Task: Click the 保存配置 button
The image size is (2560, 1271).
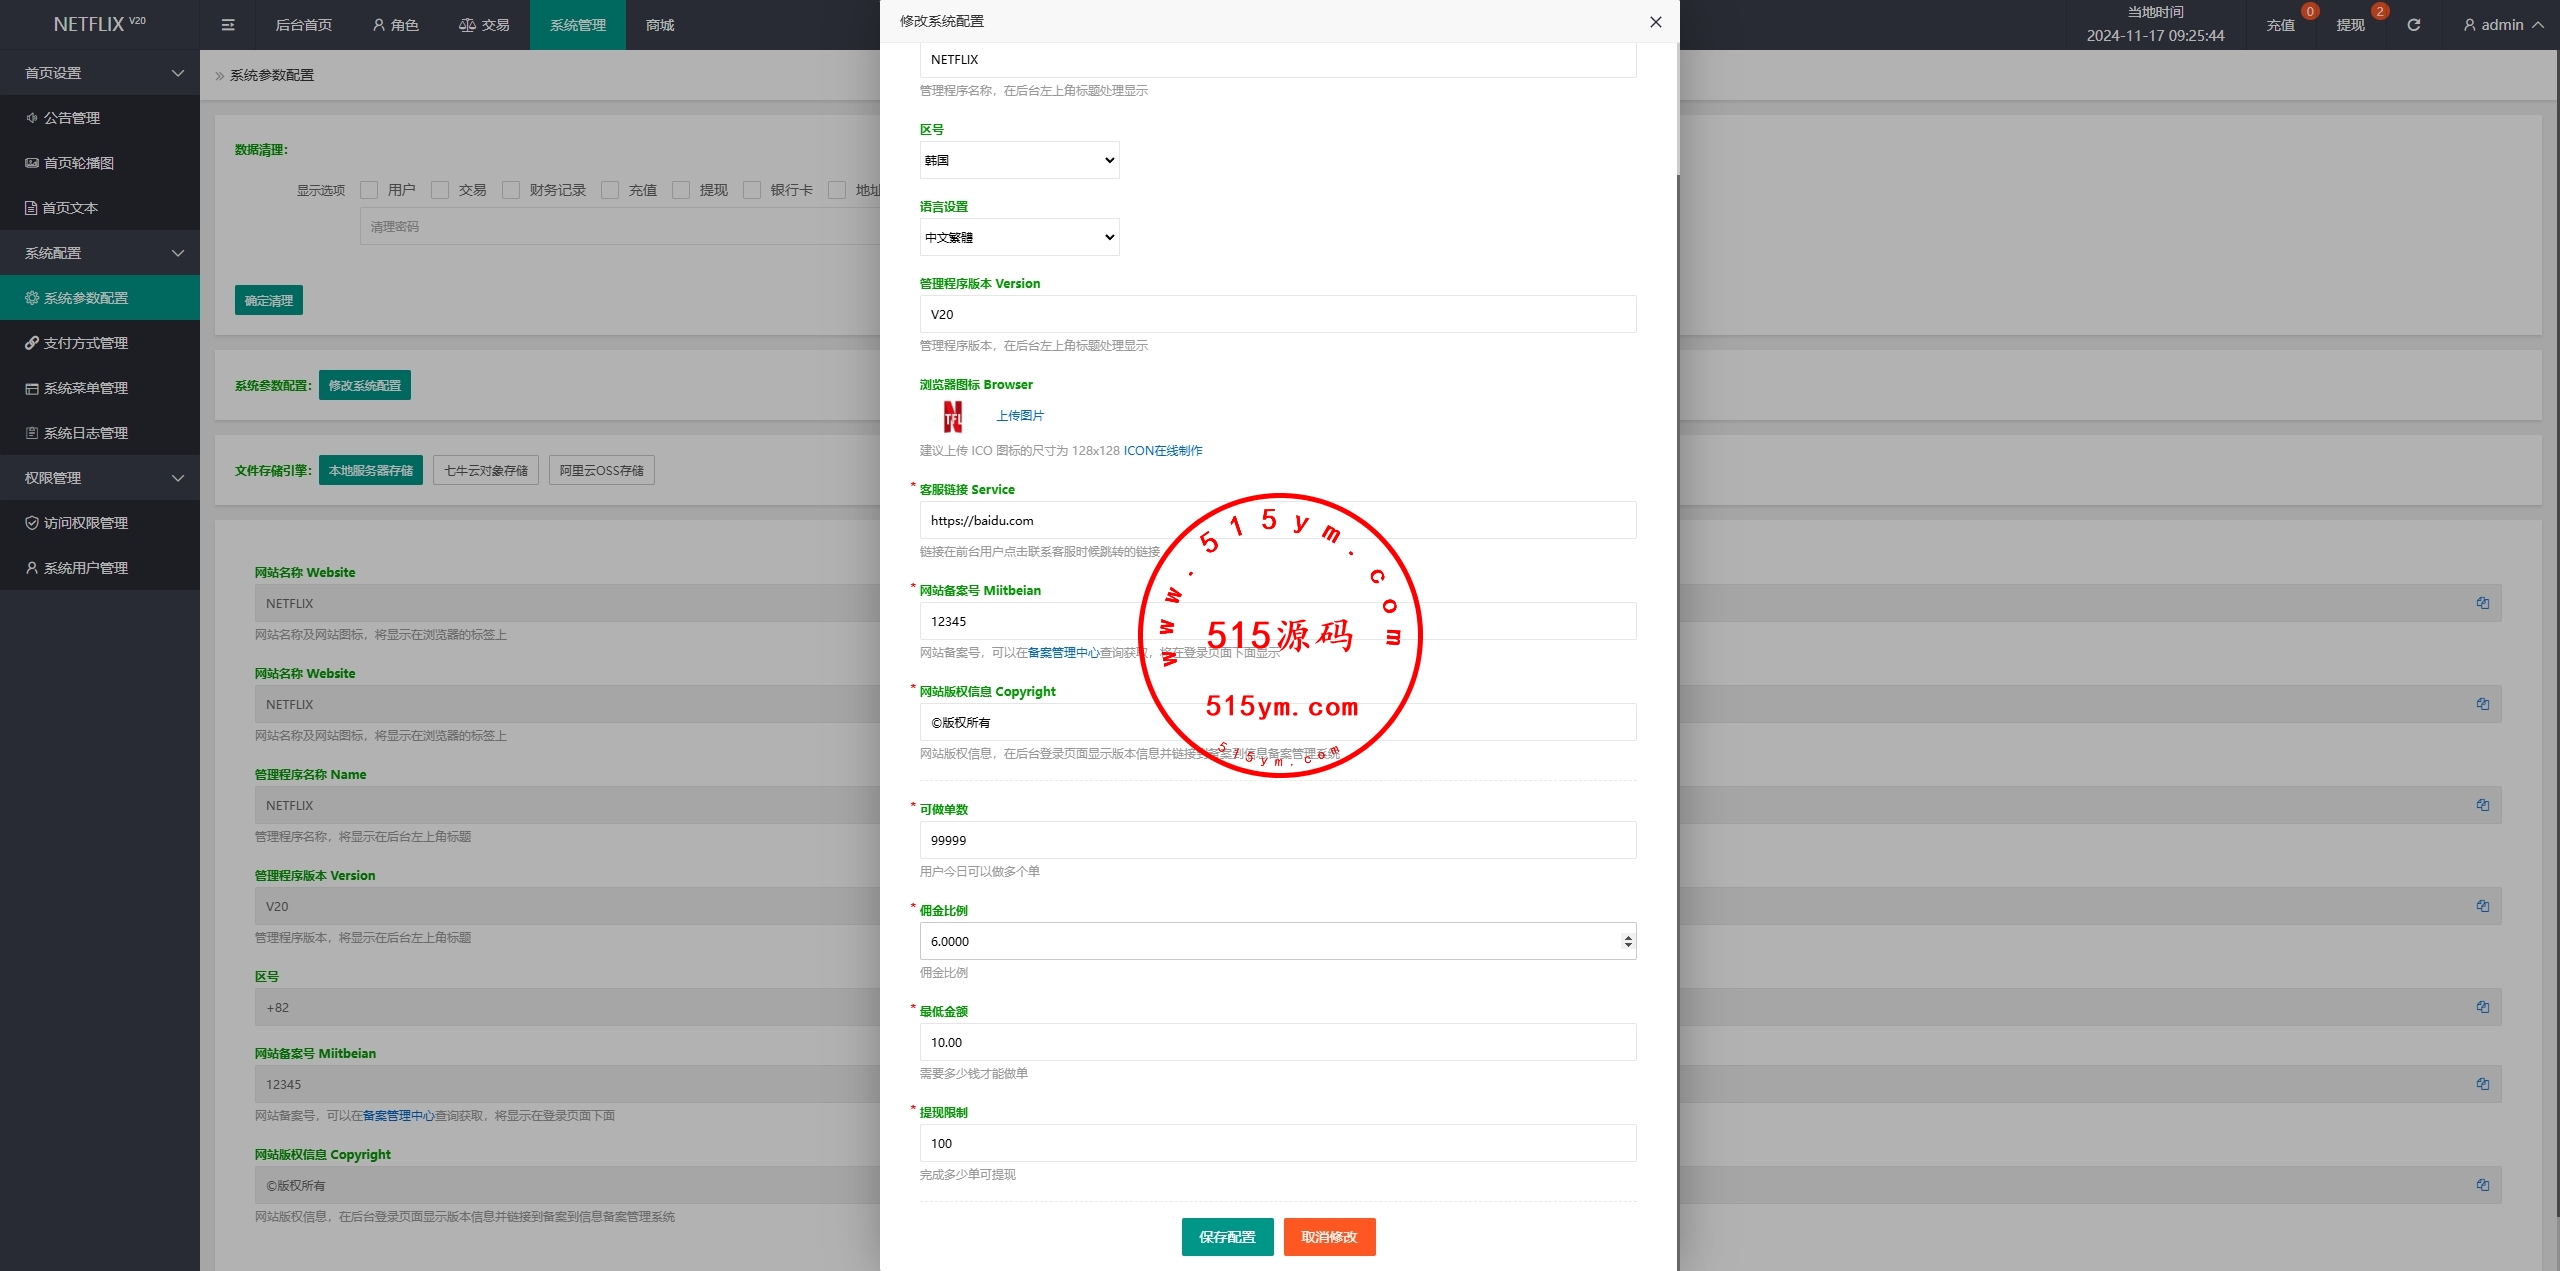Action: (x=1227, y=1237)
